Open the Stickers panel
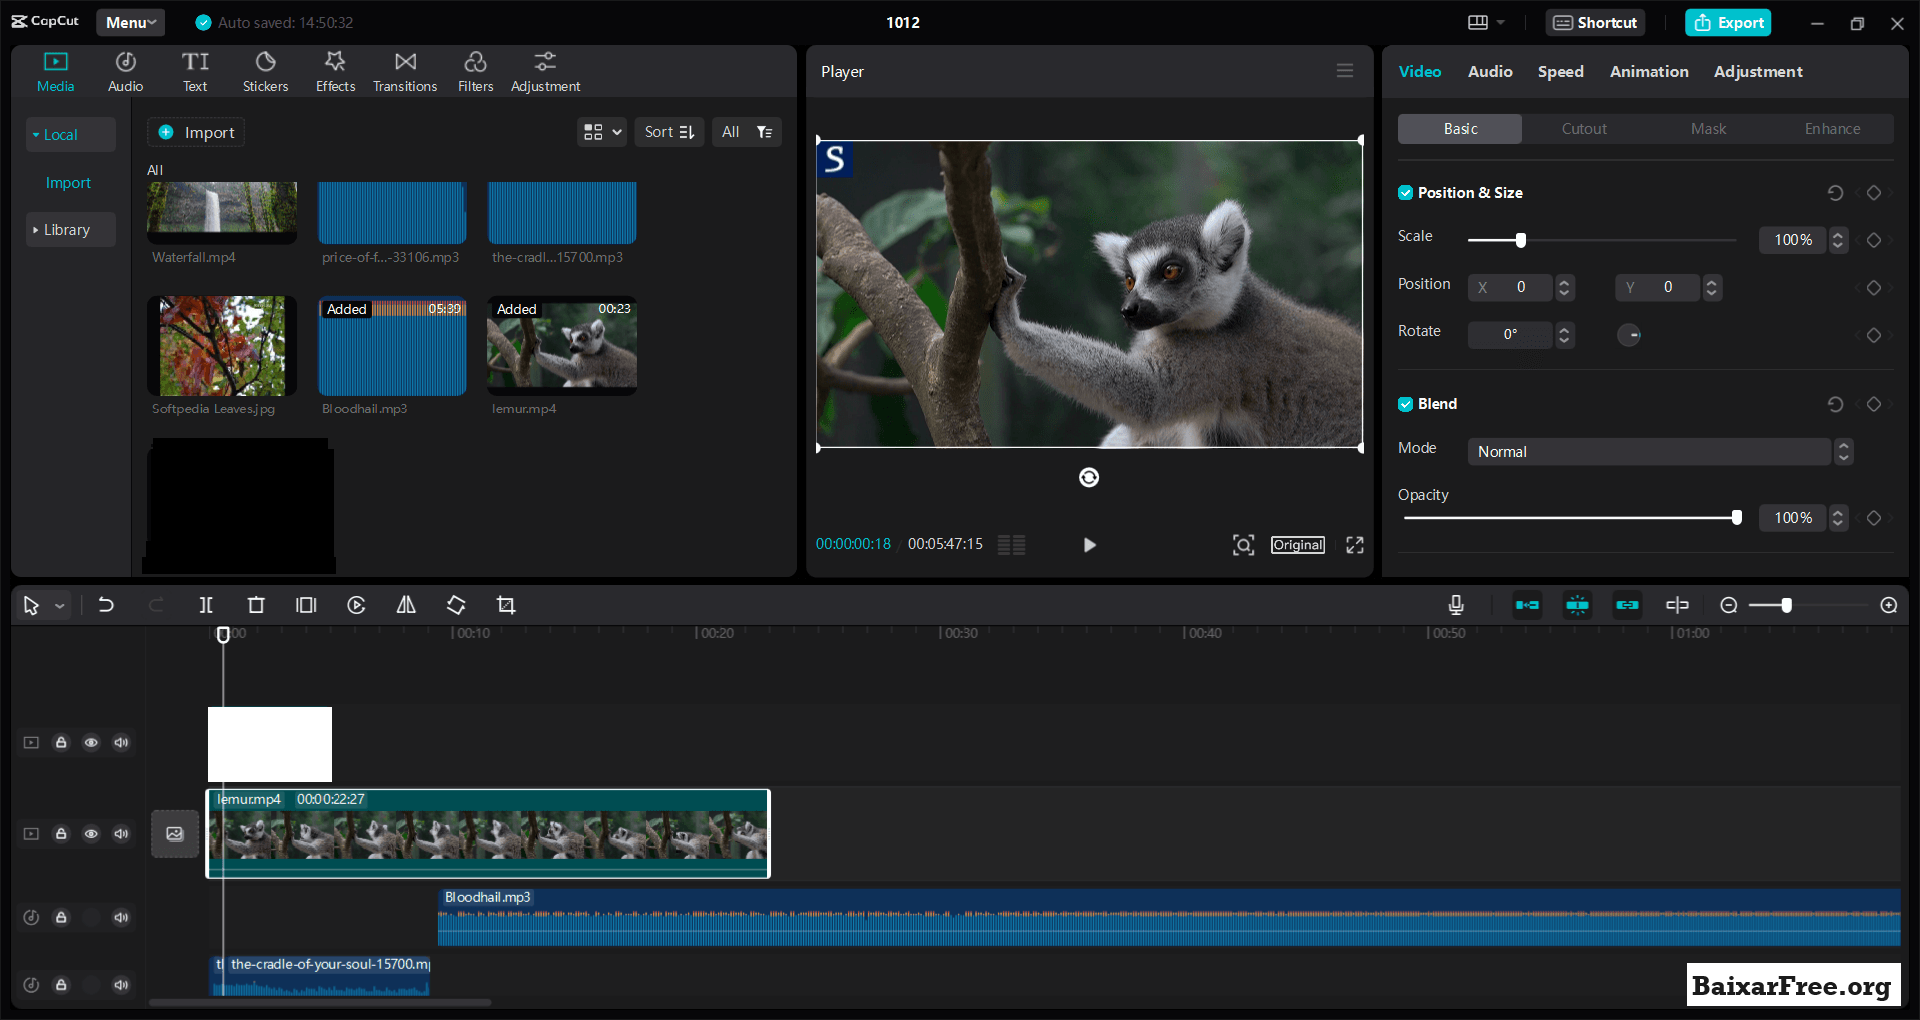The width and height of the screenshot is (1920, 1020). [x=265, y=72]
